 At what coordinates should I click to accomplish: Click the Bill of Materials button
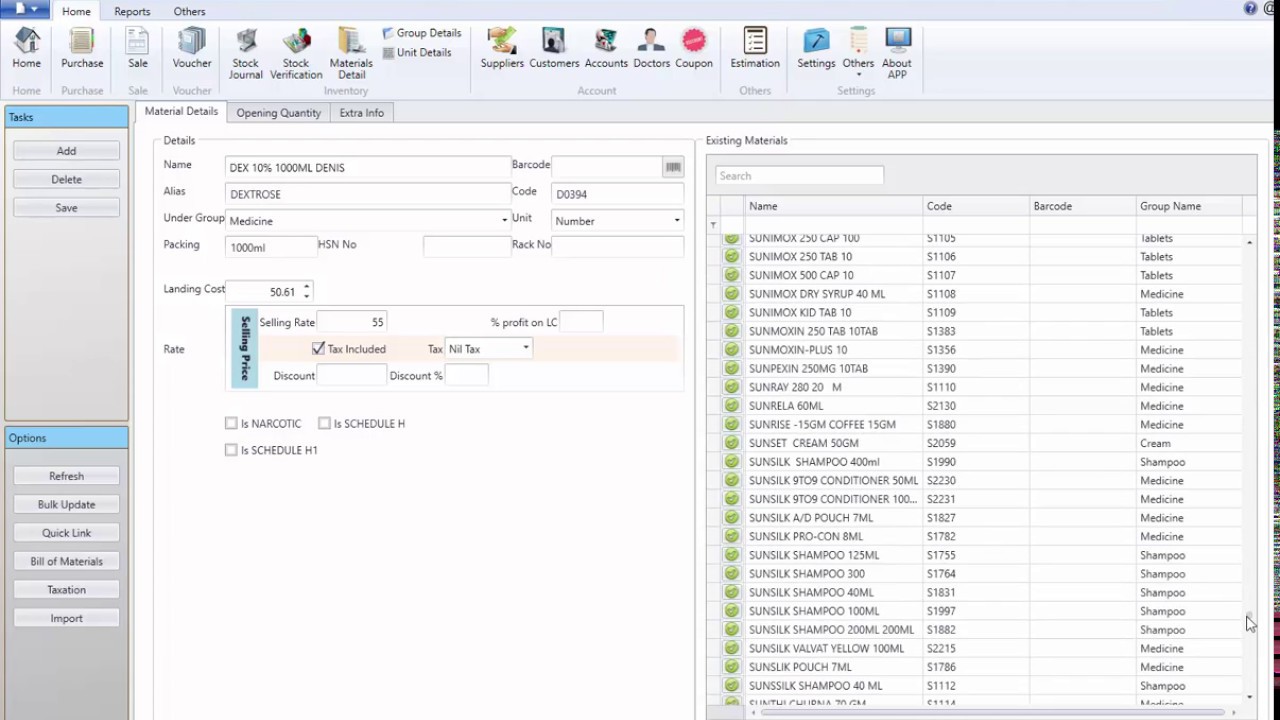[66, 561]
